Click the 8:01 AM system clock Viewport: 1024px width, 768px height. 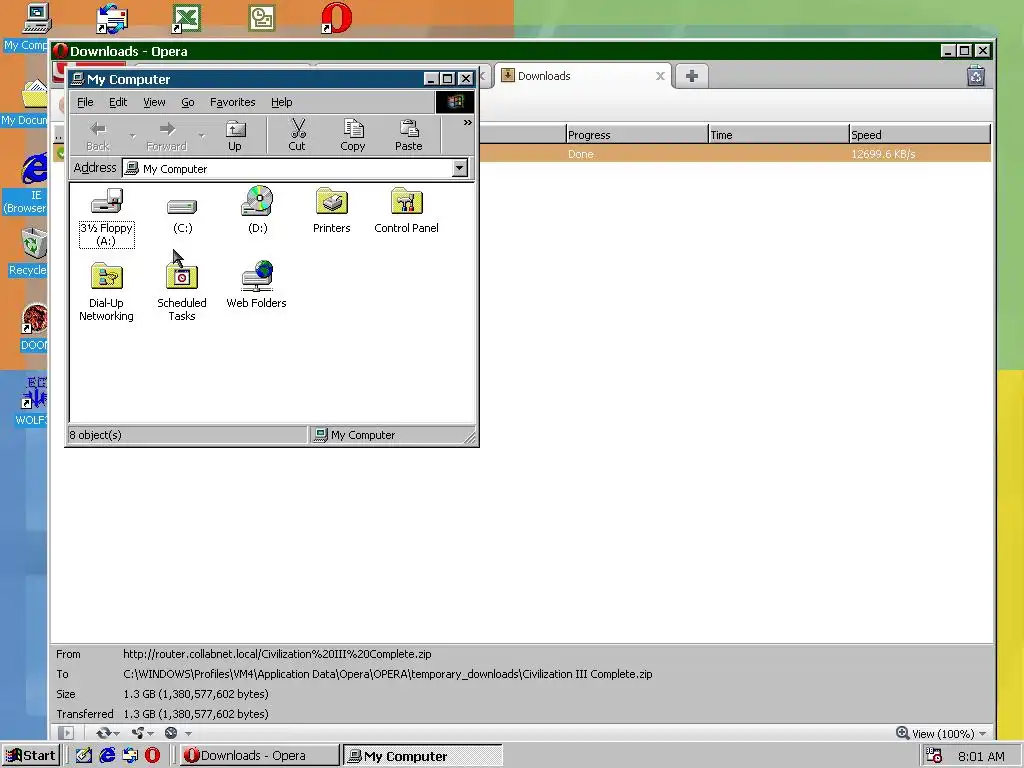click(981, 756)
